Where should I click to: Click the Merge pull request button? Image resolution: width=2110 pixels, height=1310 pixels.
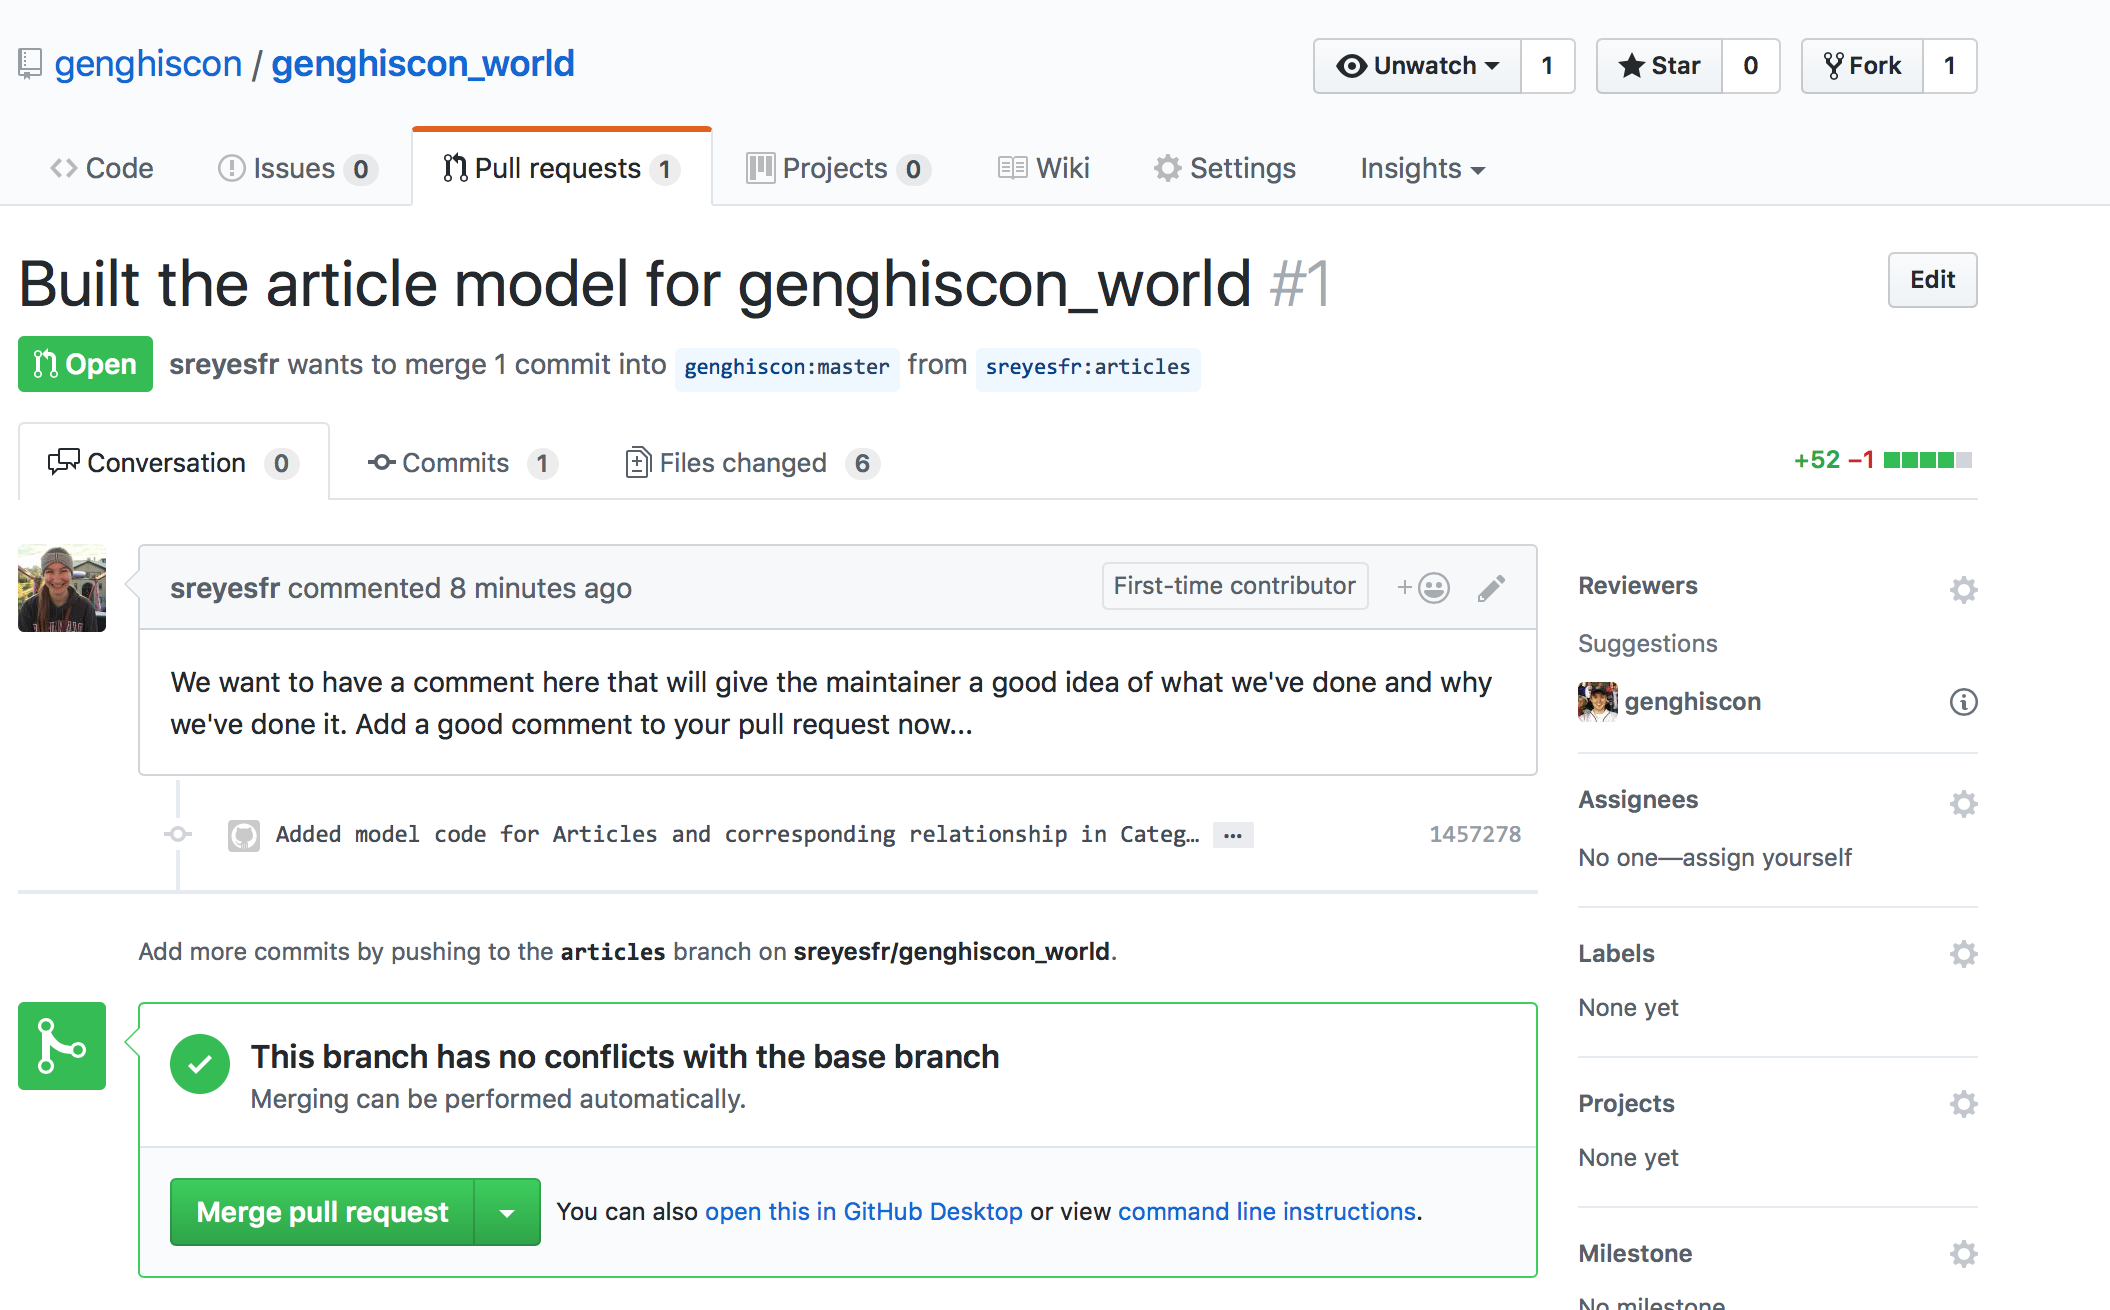click(322, 1212)
